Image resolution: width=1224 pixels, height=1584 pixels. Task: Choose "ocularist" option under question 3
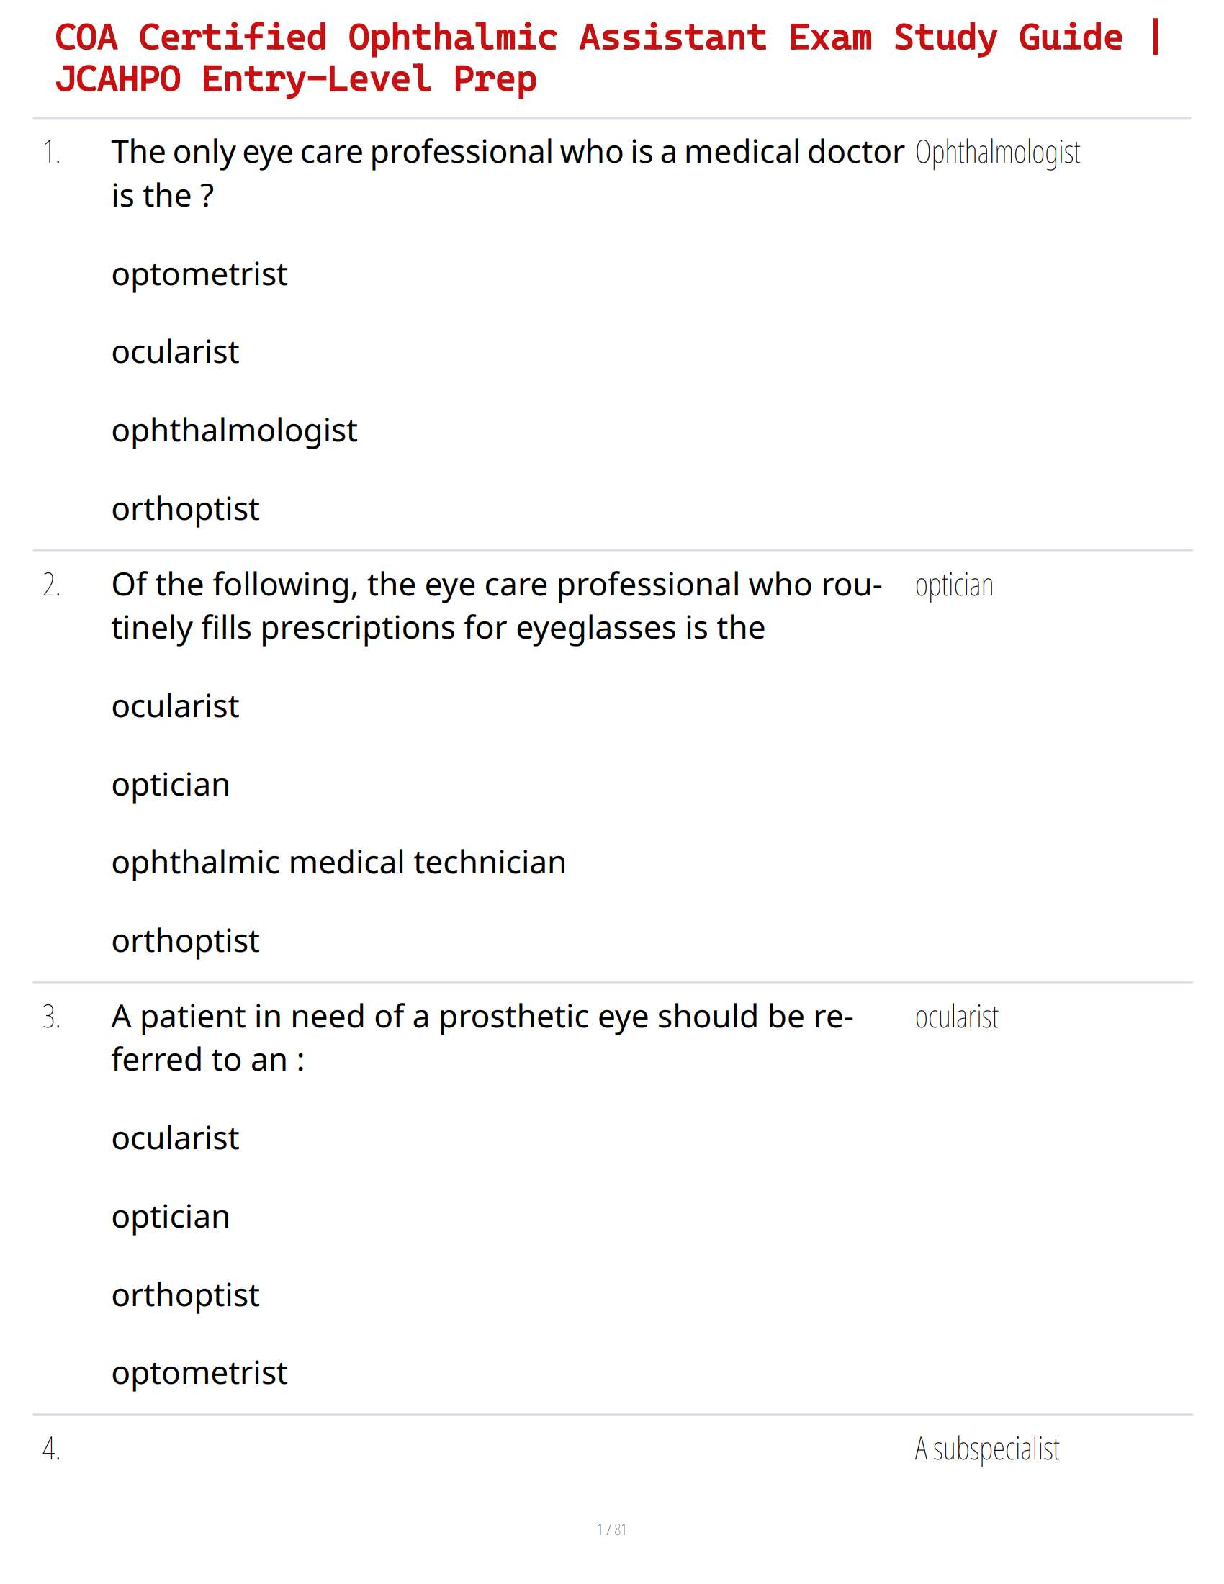(175, 1138)
